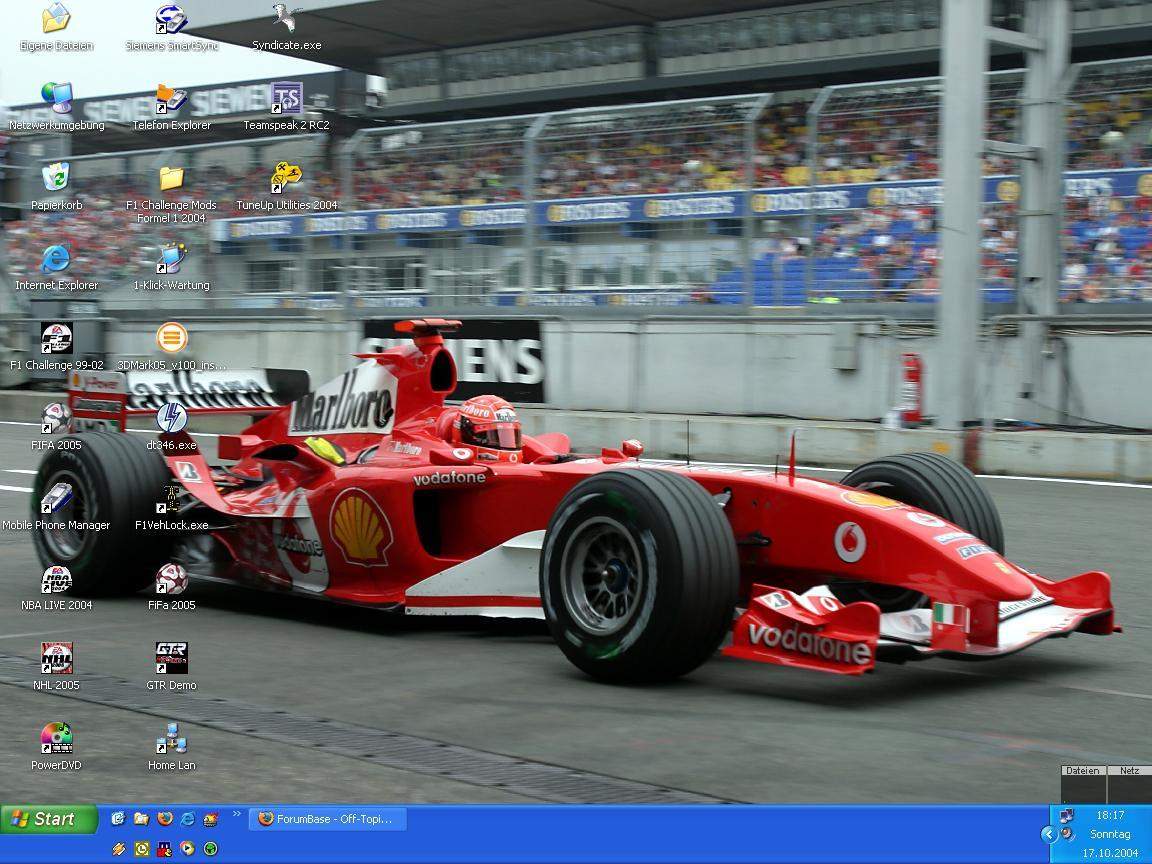Select the Telefon Explorer shortcut
This screenshot has height=864, width=1152.
pos(171,107)
